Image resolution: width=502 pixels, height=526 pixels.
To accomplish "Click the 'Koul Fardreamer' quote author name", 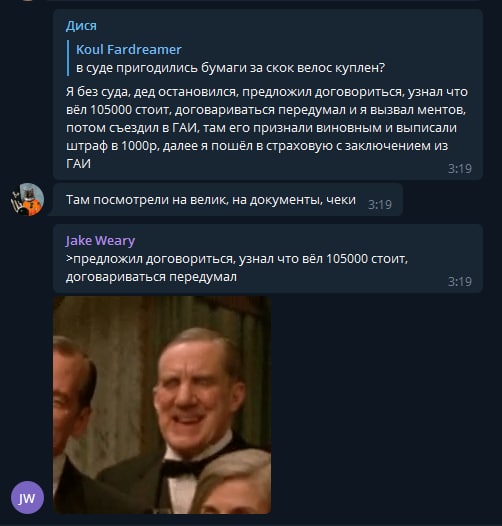I will [129, 50].
